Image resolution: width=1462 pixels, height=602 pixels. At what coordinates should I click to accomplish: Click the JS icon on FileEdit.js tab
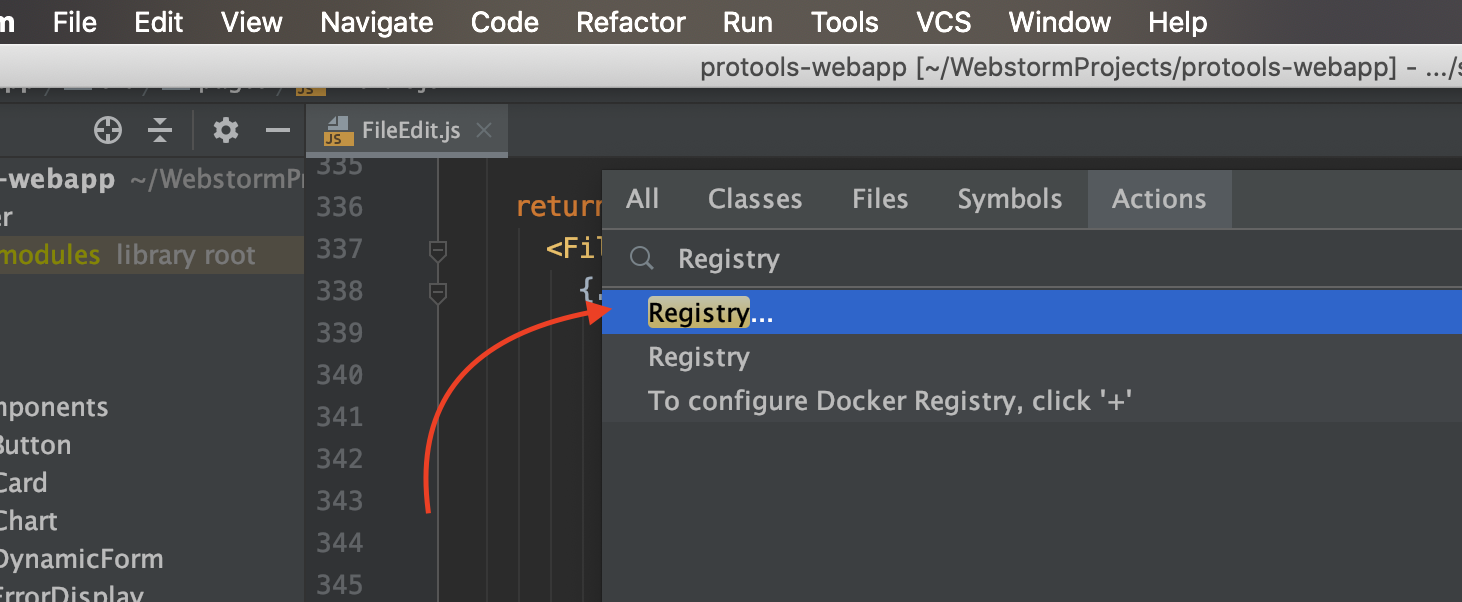pyautogui.click(x=340, y=130)
